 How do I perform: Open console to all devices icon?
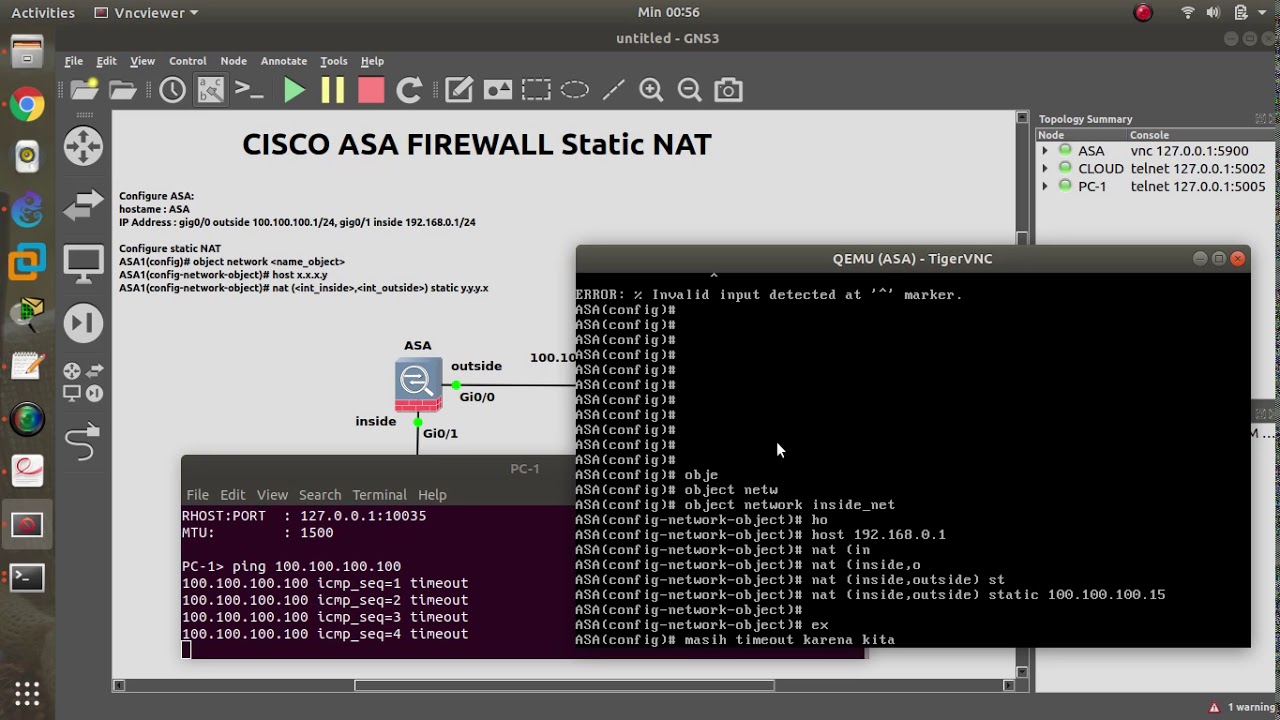pos(249,91)
